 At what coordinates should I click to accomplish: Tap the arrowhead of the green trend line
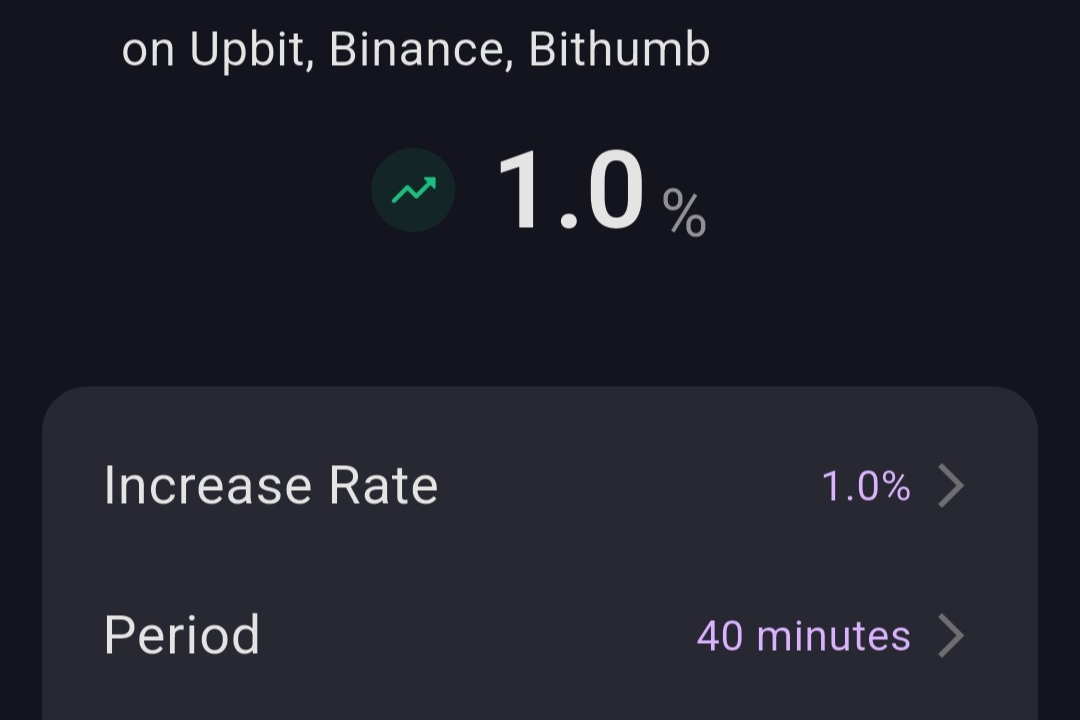432,178
